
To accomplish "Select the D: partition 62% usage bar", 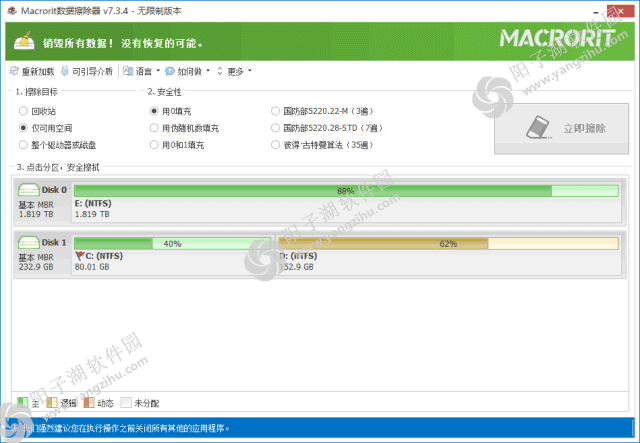I will (448, 243).
